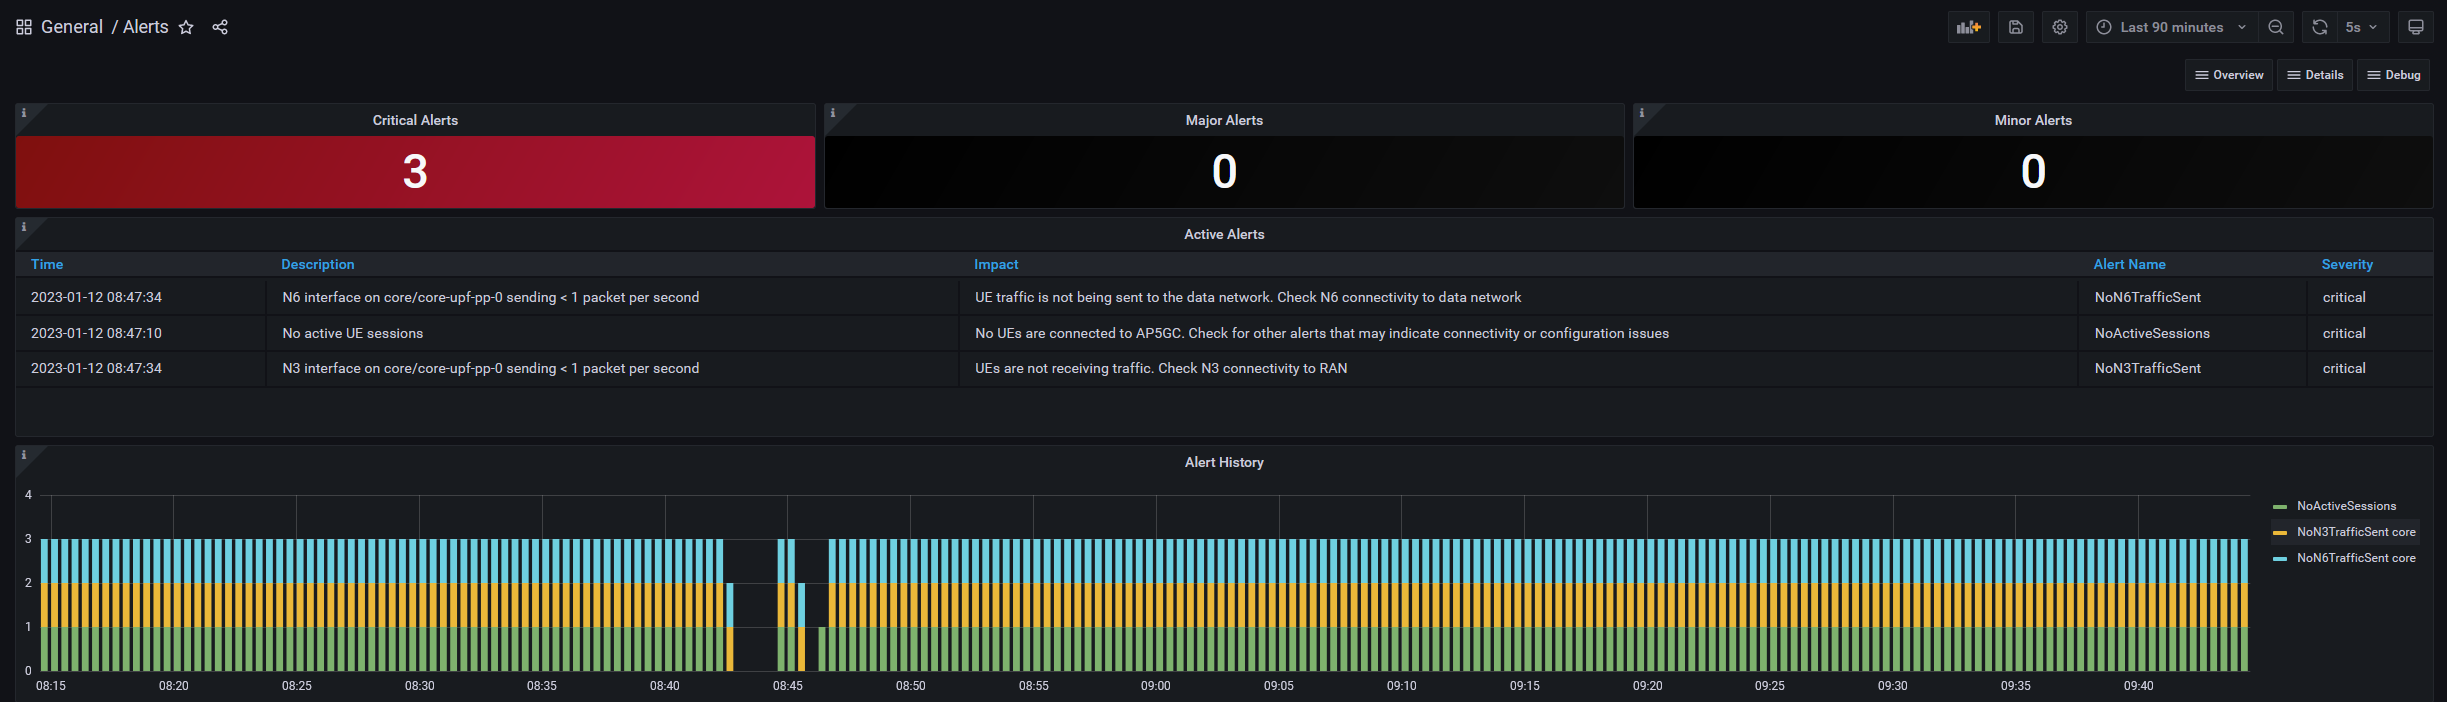This screenshot has height=702, width=2447.
Task: Sort table by Impact column
Action: click(996, 264)
